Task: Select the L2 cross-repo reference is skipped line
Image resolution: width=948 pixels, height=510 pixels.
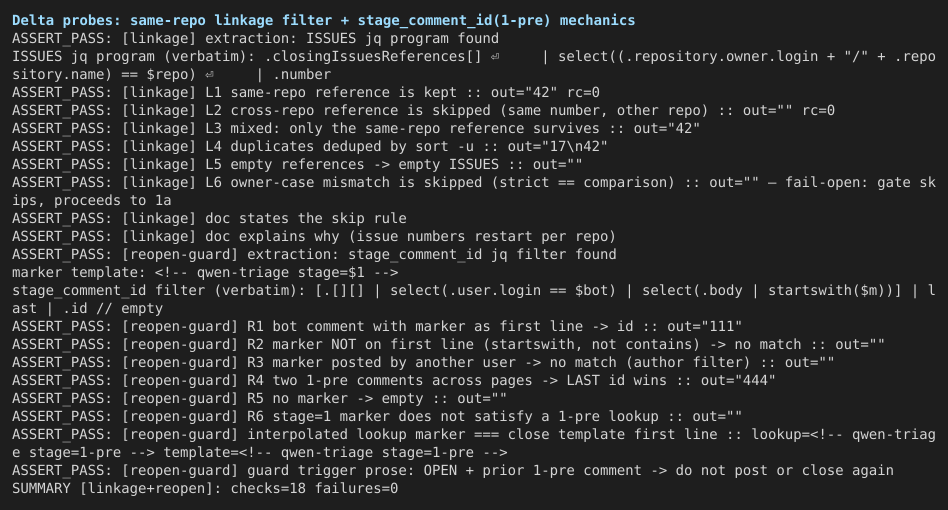Action: [423, 111]
